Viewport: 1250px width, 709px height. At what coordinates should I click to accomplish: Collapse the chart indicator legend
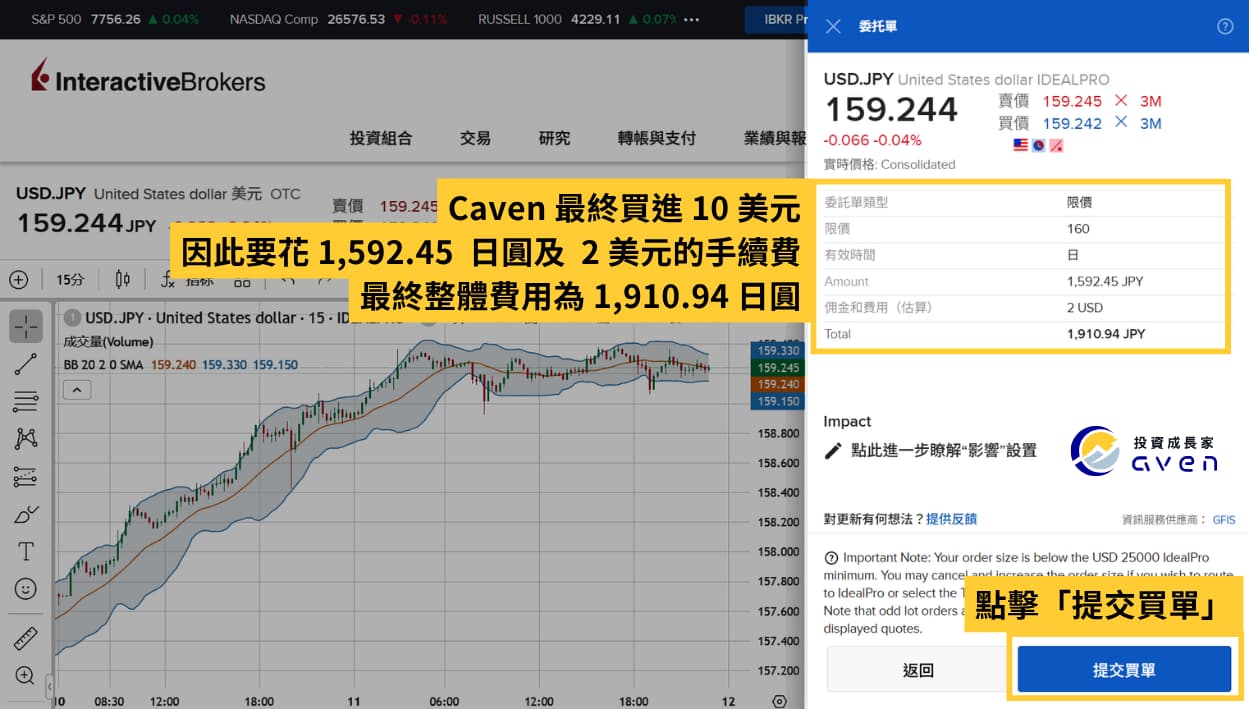(x=77, y=390)
